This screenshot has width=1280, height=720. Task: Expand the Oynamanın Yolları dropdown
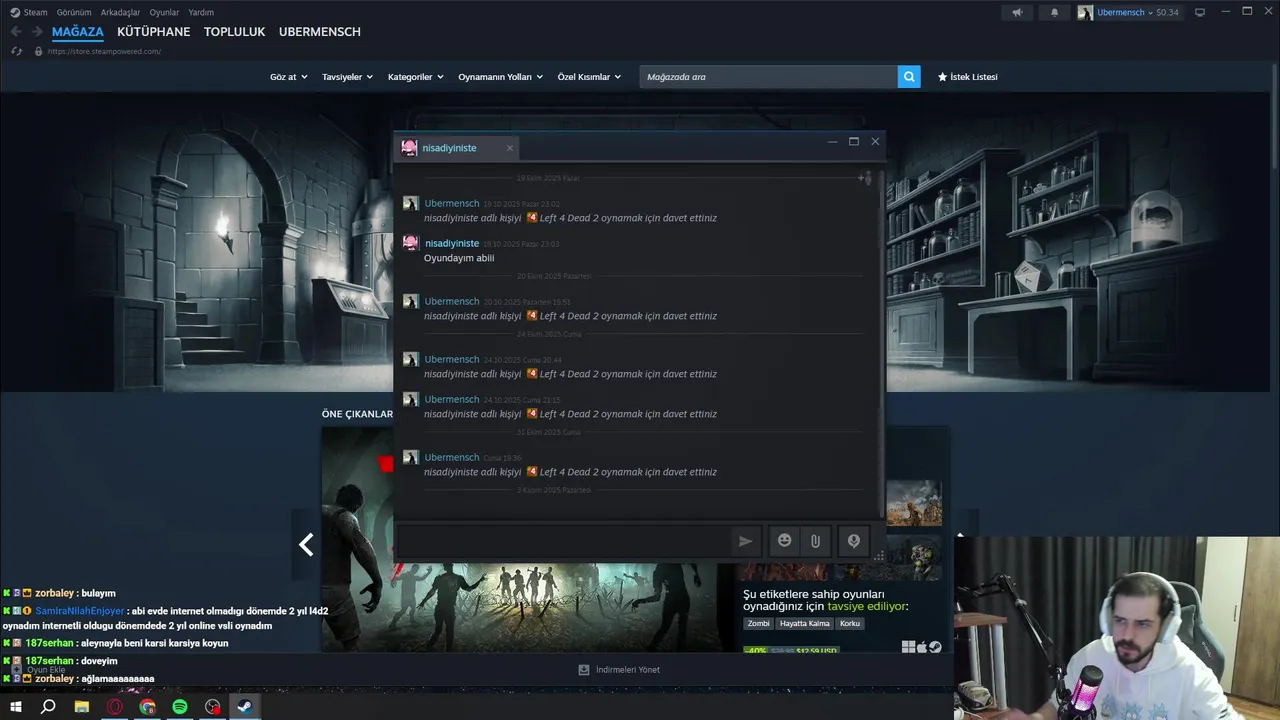(x=500, y=77)
